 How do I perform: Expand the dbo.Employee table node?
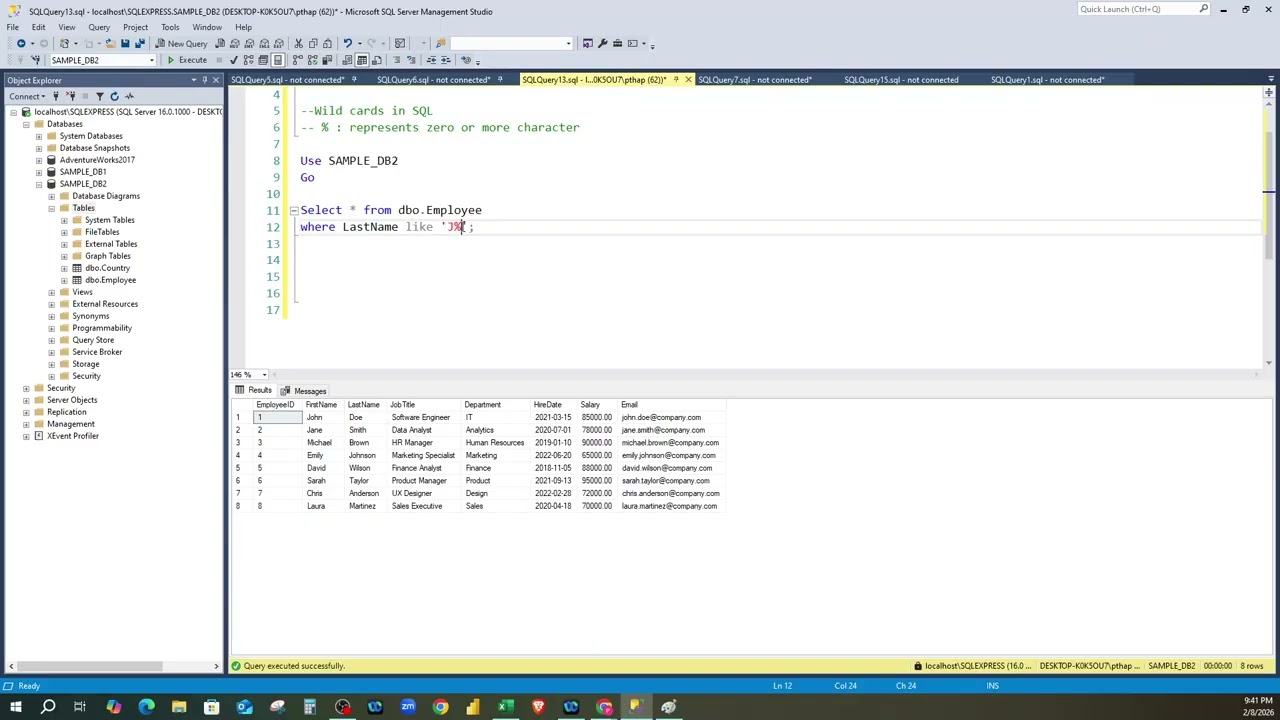[x=64, y=280]
